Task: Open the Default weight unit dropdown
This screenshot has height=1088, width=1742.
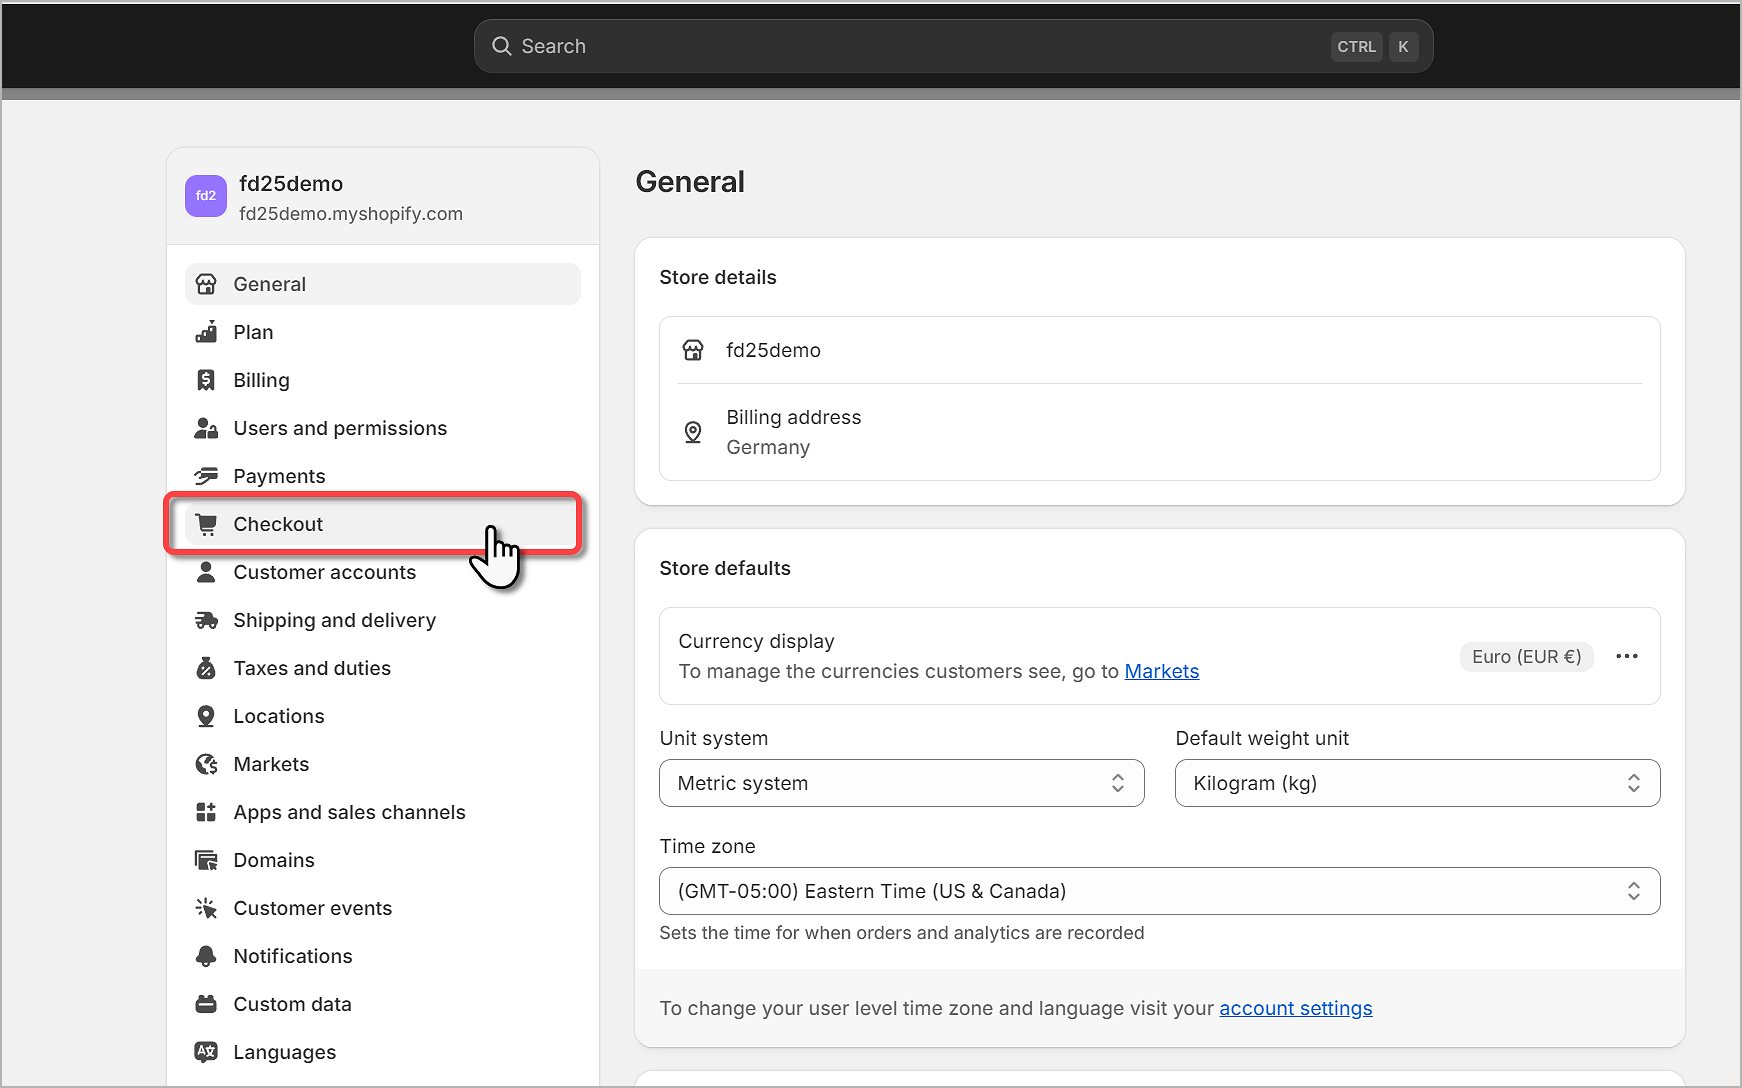Action: (x=1416, y=783)
